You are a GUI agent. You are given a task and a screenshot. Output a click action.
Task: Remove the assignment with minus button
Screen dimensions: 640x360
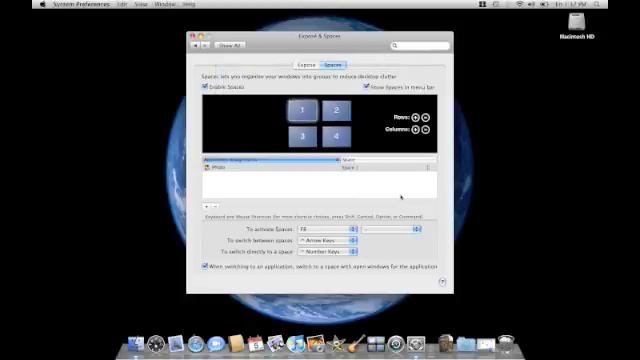pos(215,206)
